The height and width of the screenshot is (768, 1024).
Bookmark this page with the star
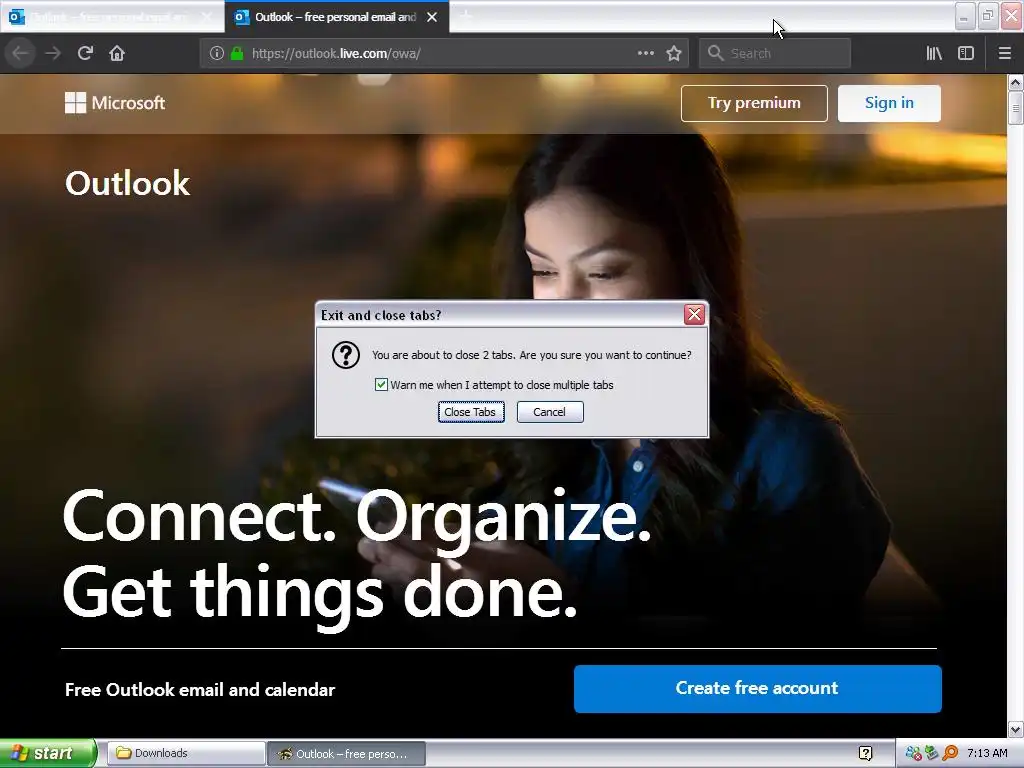[674, 54]
